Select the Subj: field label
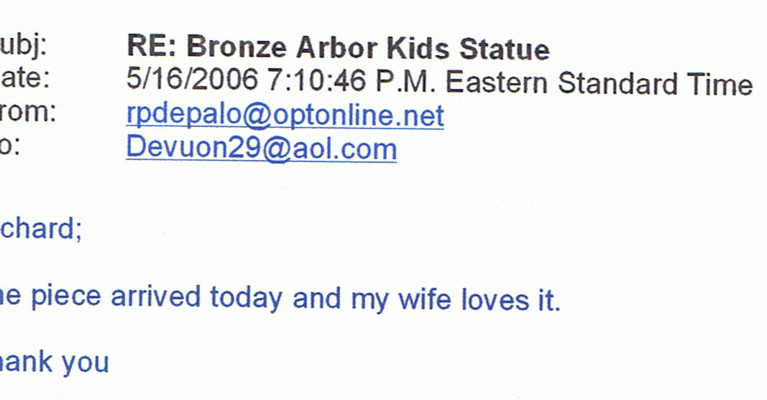Screen dimensions: 767x400 23,47
